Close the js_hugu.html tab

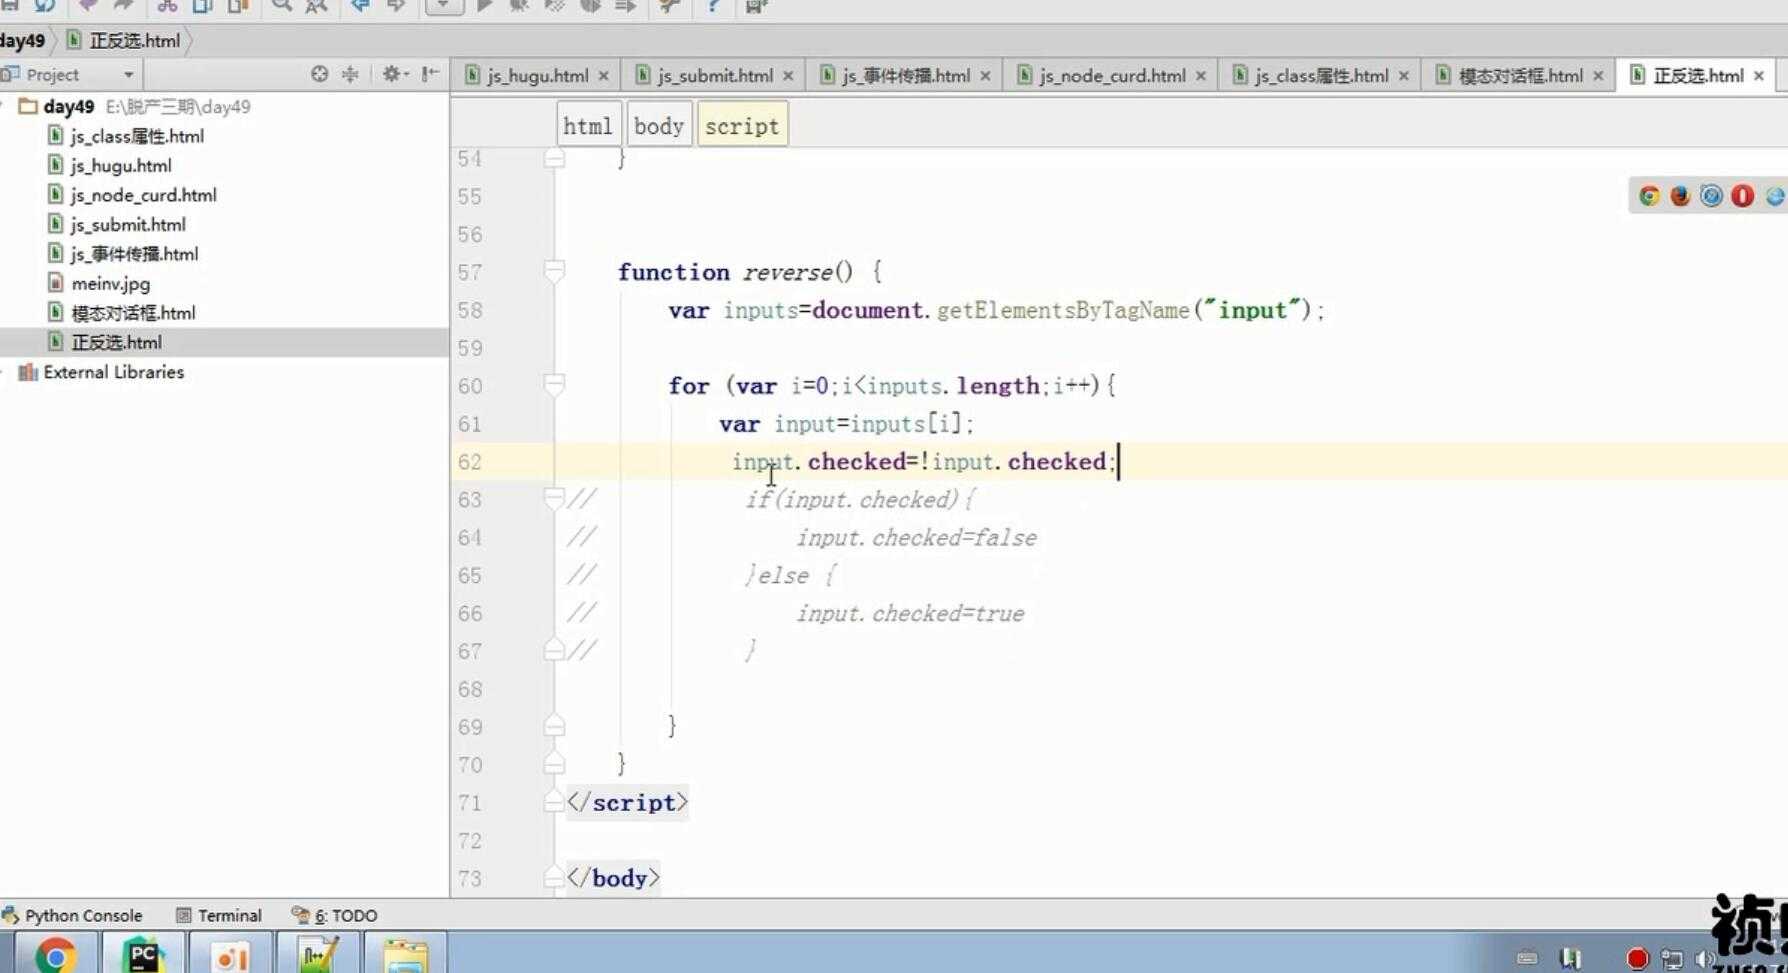604,76
